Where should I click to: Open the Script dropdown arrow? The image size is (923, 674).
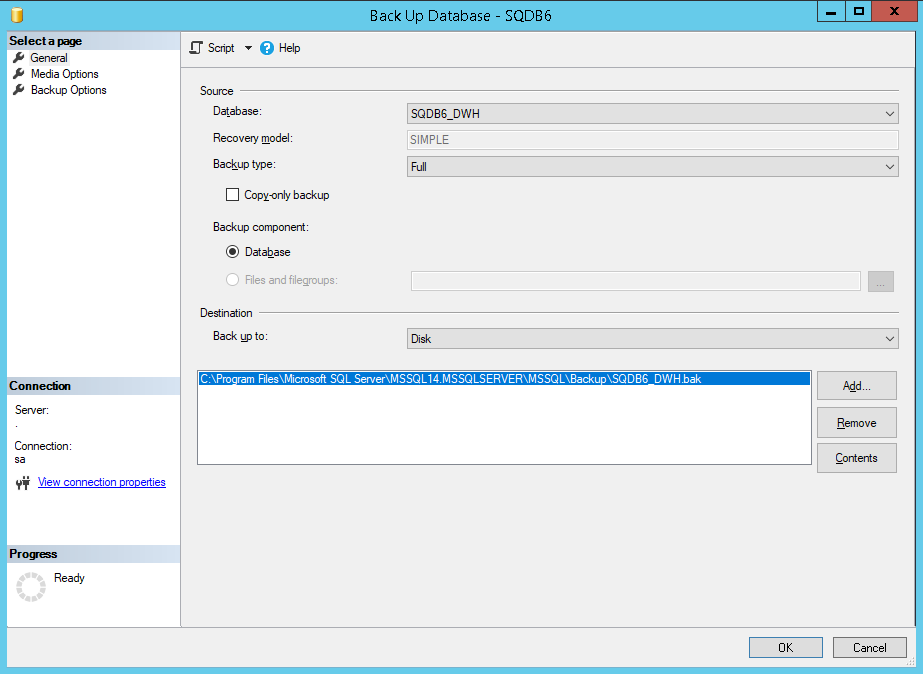click(248, 48)
